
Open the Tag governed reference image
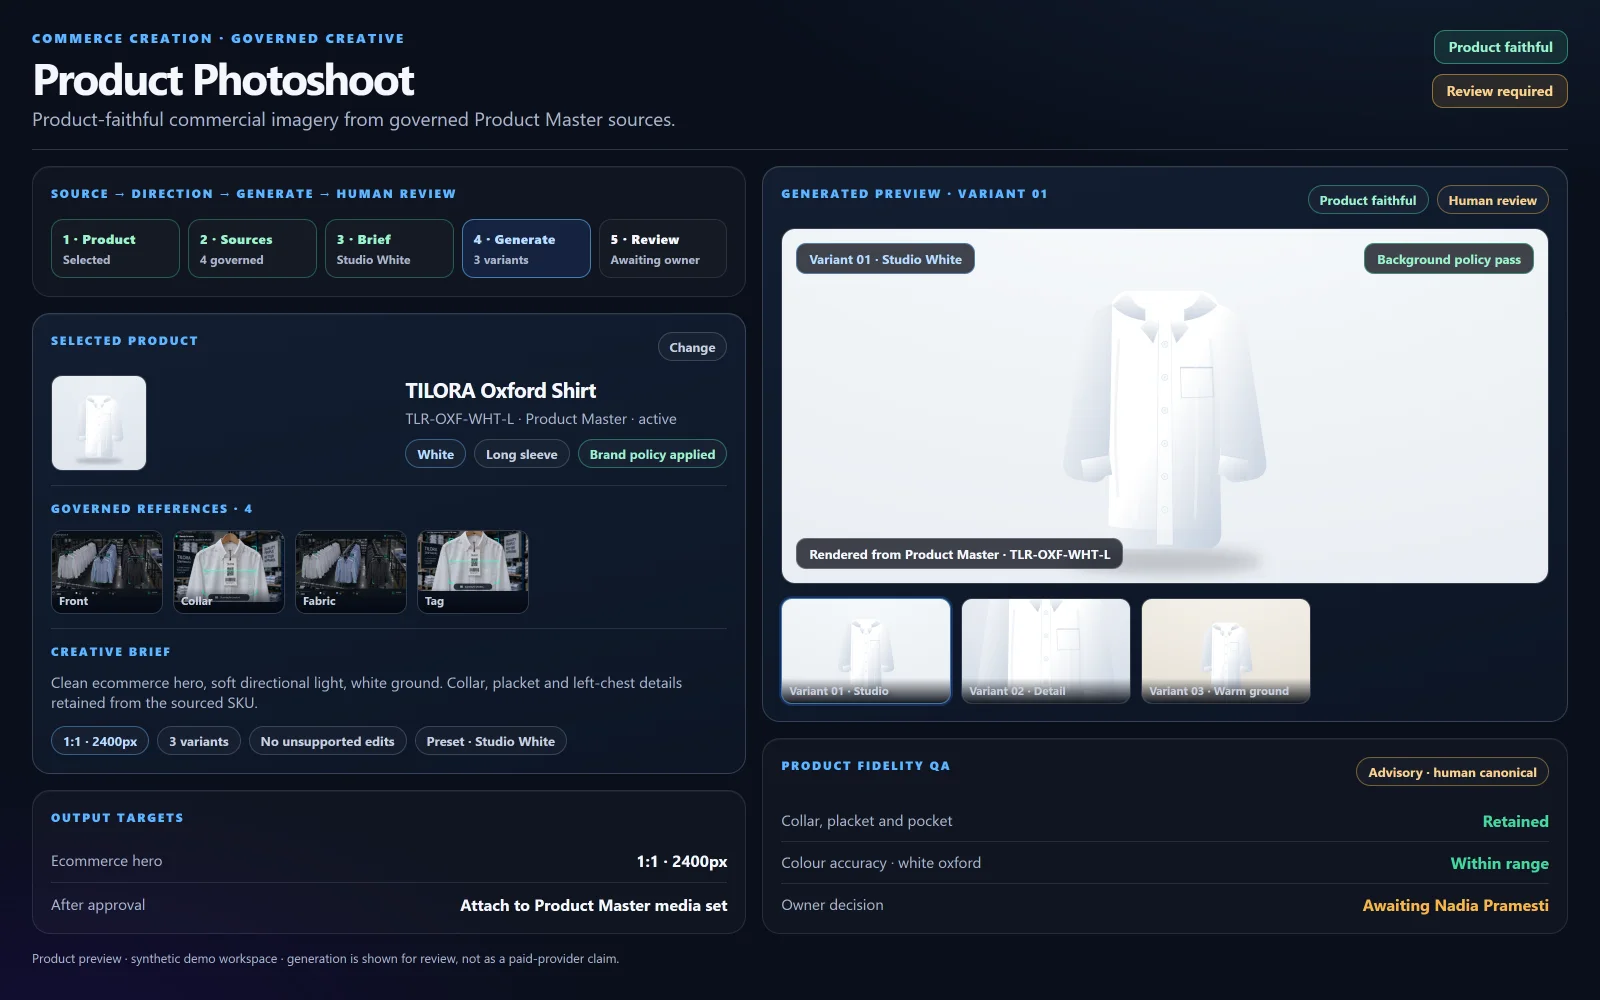pyautogui.click(x=473, y=572)
